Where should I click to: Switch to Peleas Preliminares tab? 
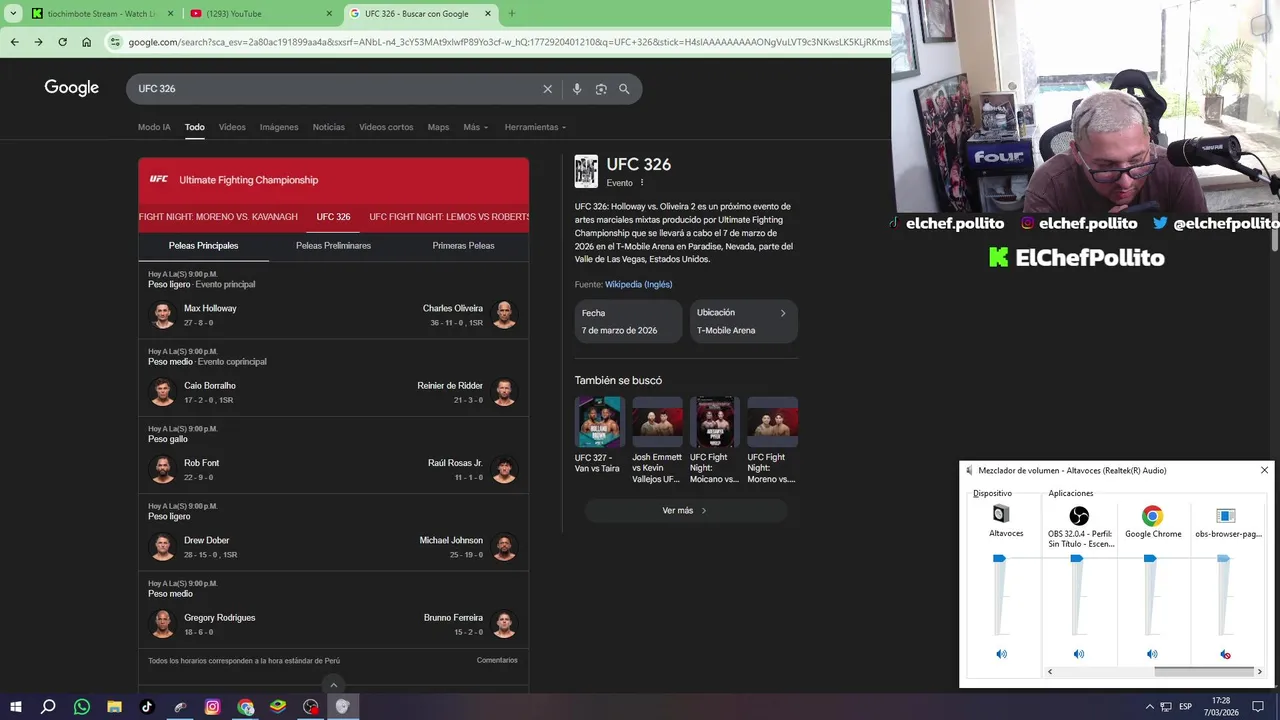tap(333, 245)
